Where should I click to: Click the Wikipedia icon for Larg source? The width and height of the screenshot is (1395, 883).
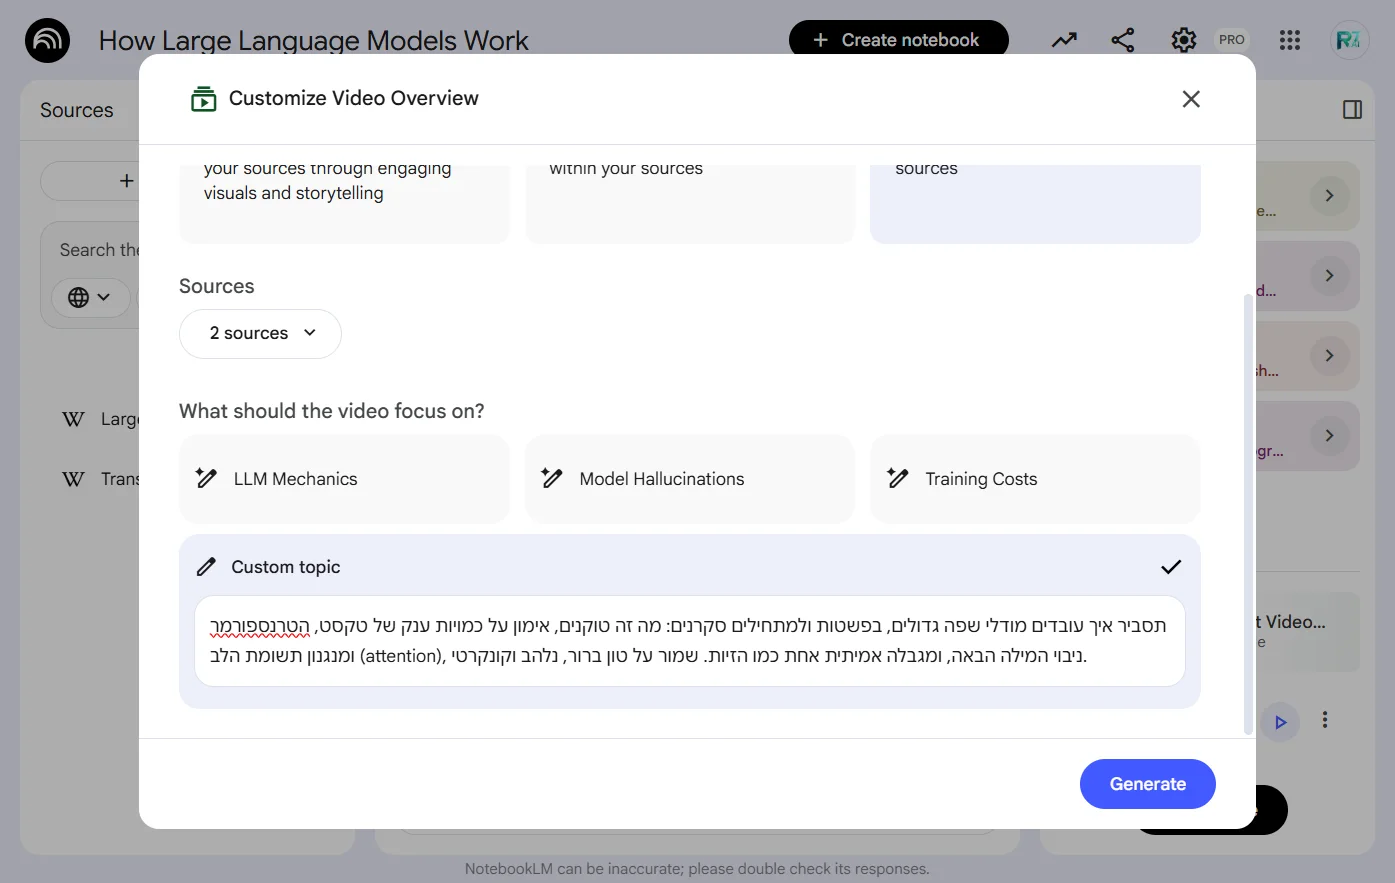click(73, 419)
